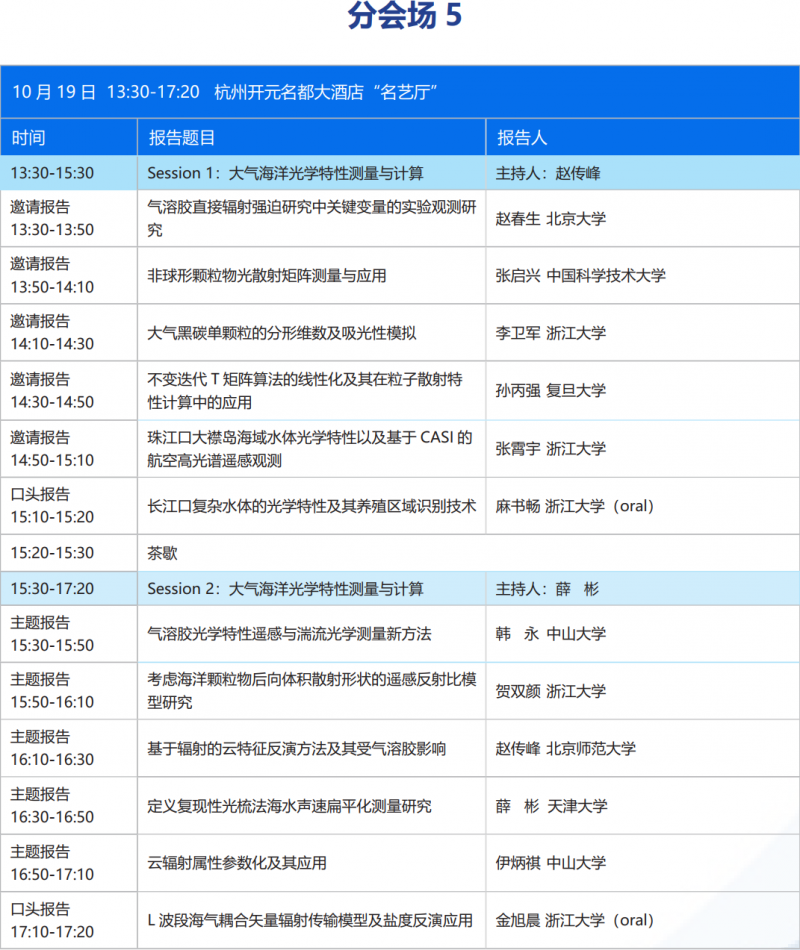Click speaker "张霄宇 浙江大学"
800x950 pixels.
[550, 448]
